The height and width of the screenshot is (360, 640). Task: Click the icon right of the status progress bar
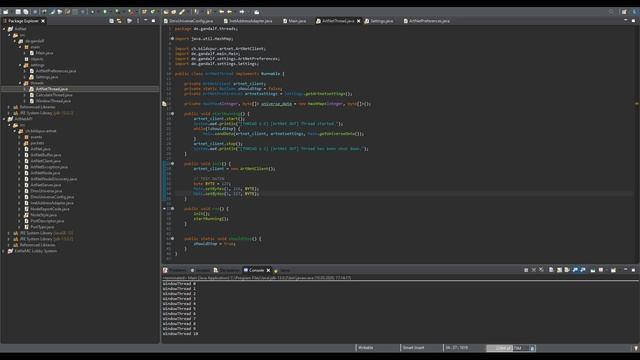pos(532,348)
